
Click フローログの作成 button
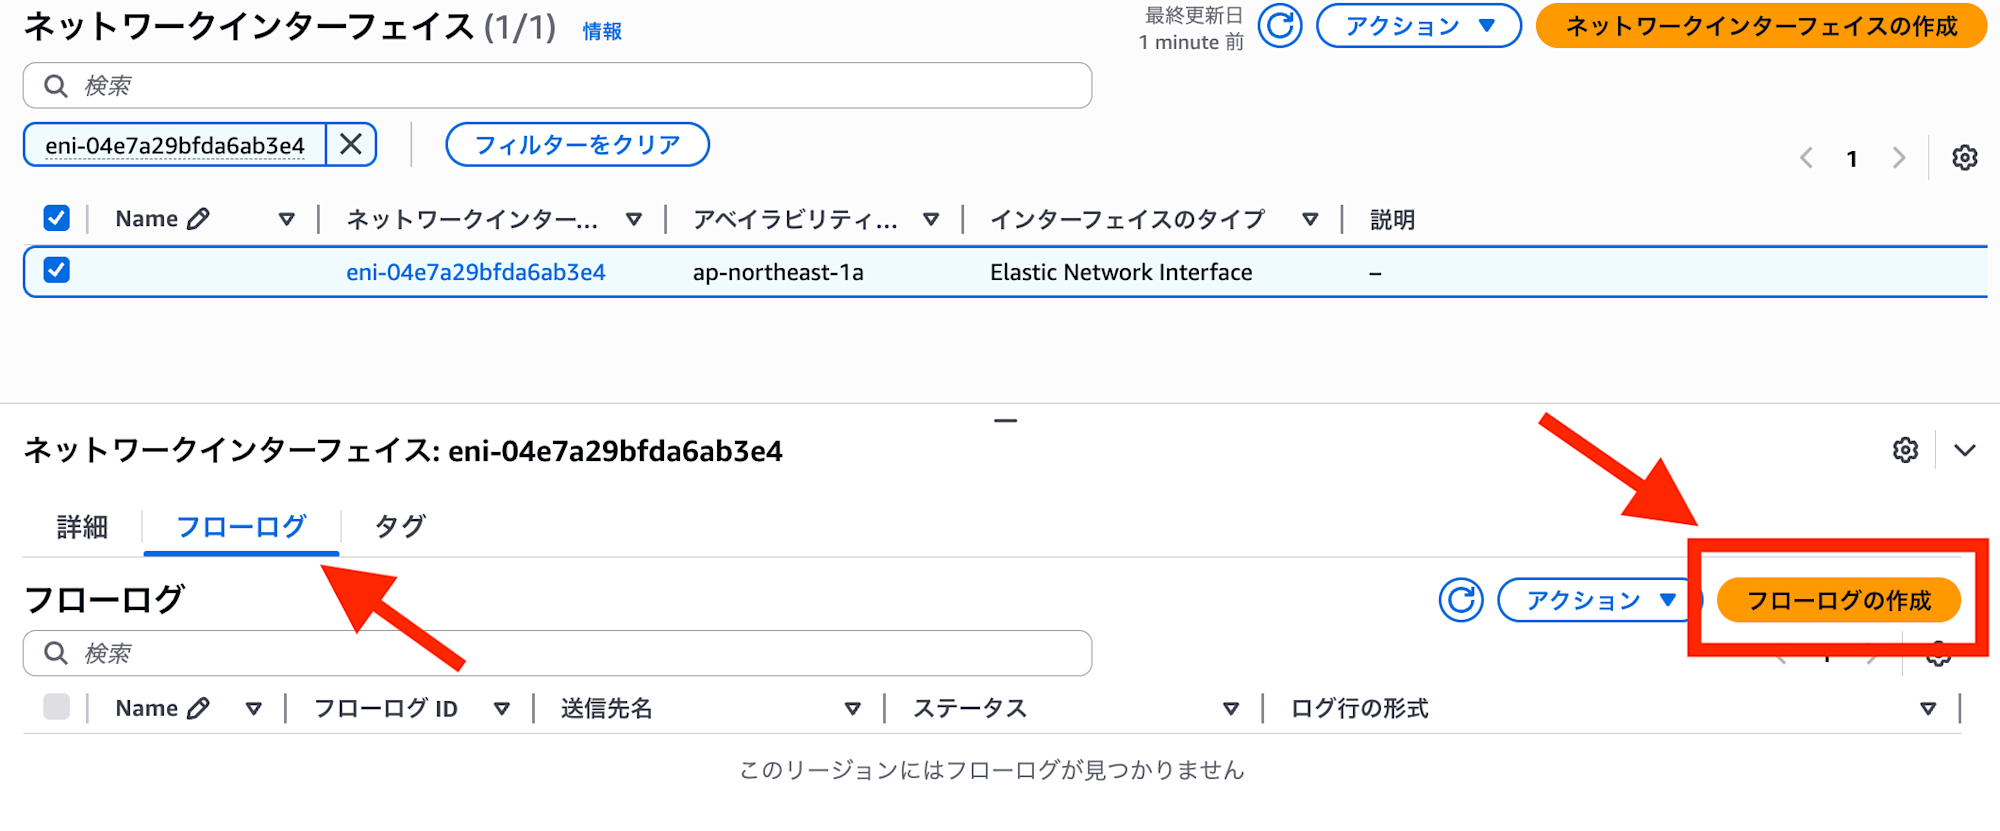tap(1838, 600)
